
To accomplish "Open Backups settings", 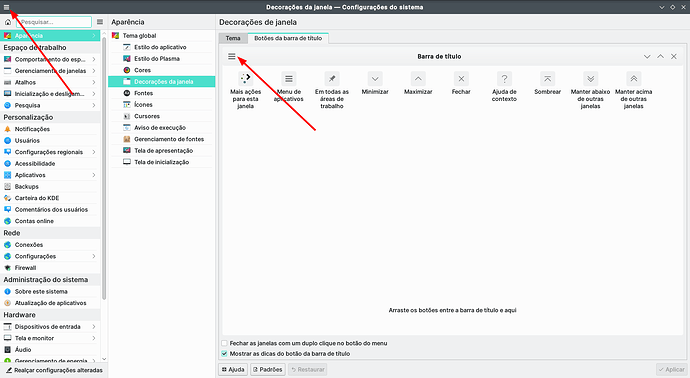I will [x=50, y=187].
